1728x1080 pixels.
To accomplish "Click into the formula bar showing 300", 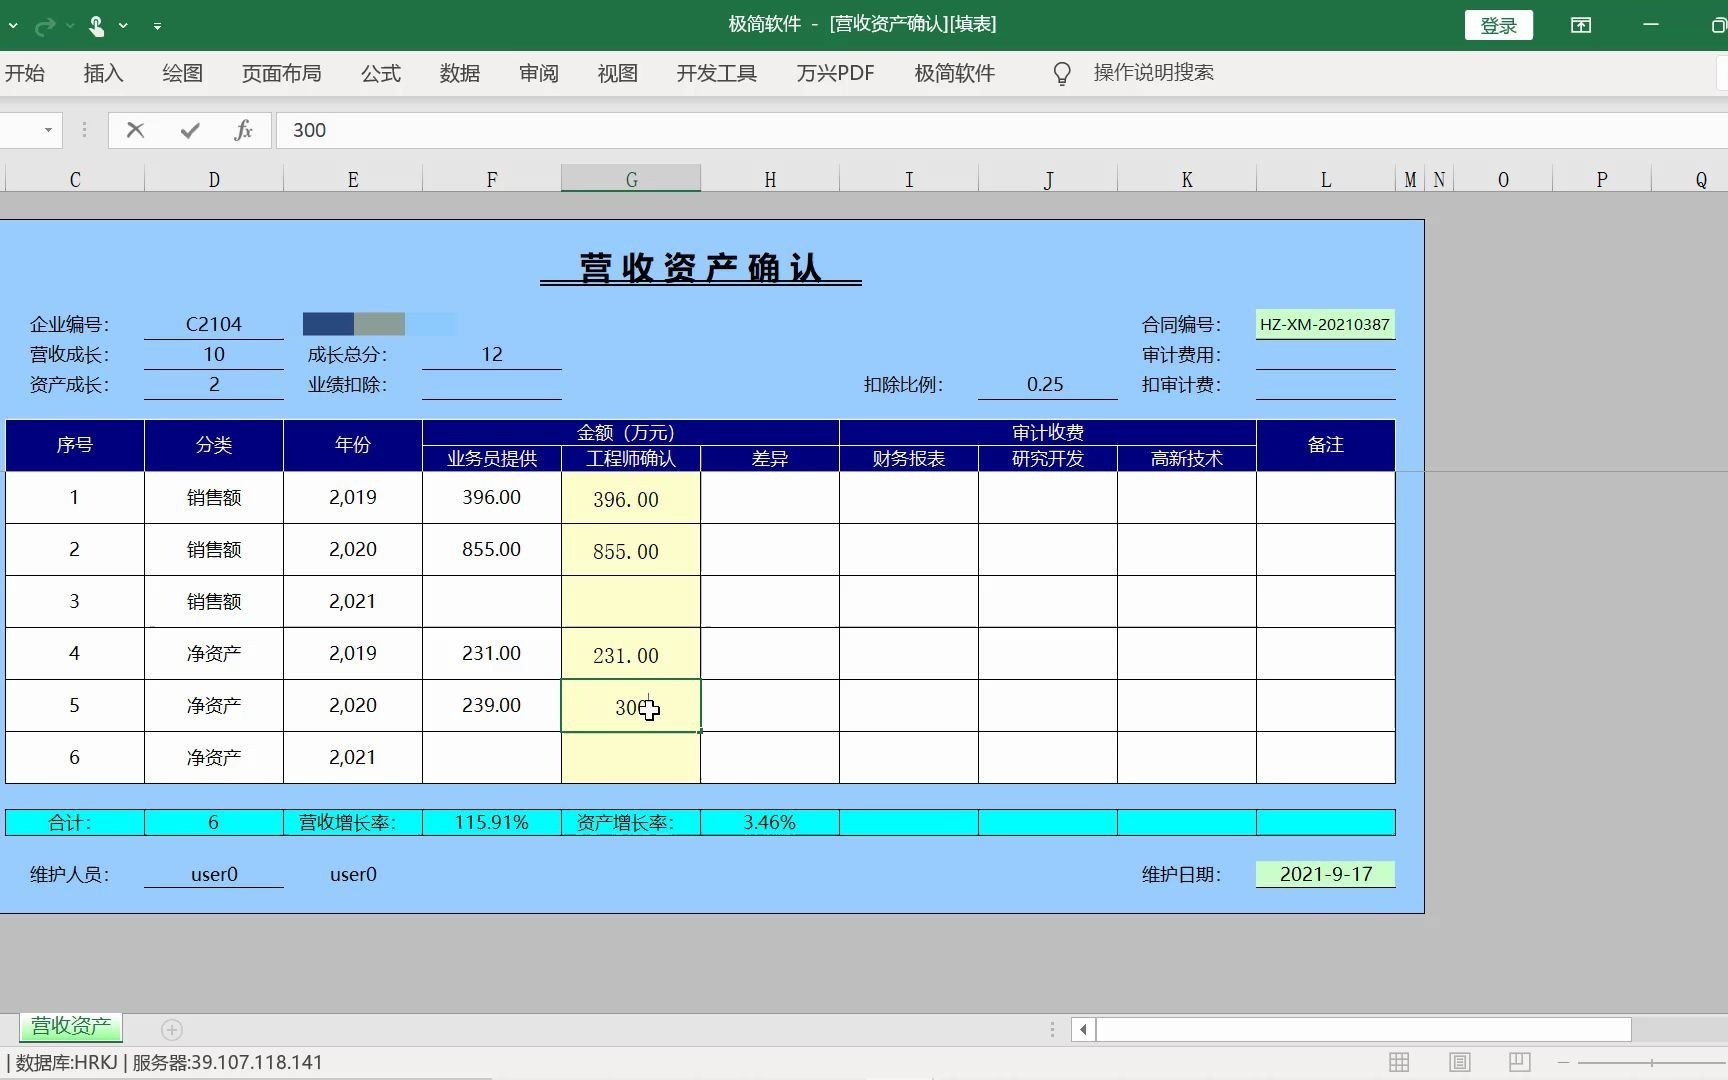I will click(1000, 130).
